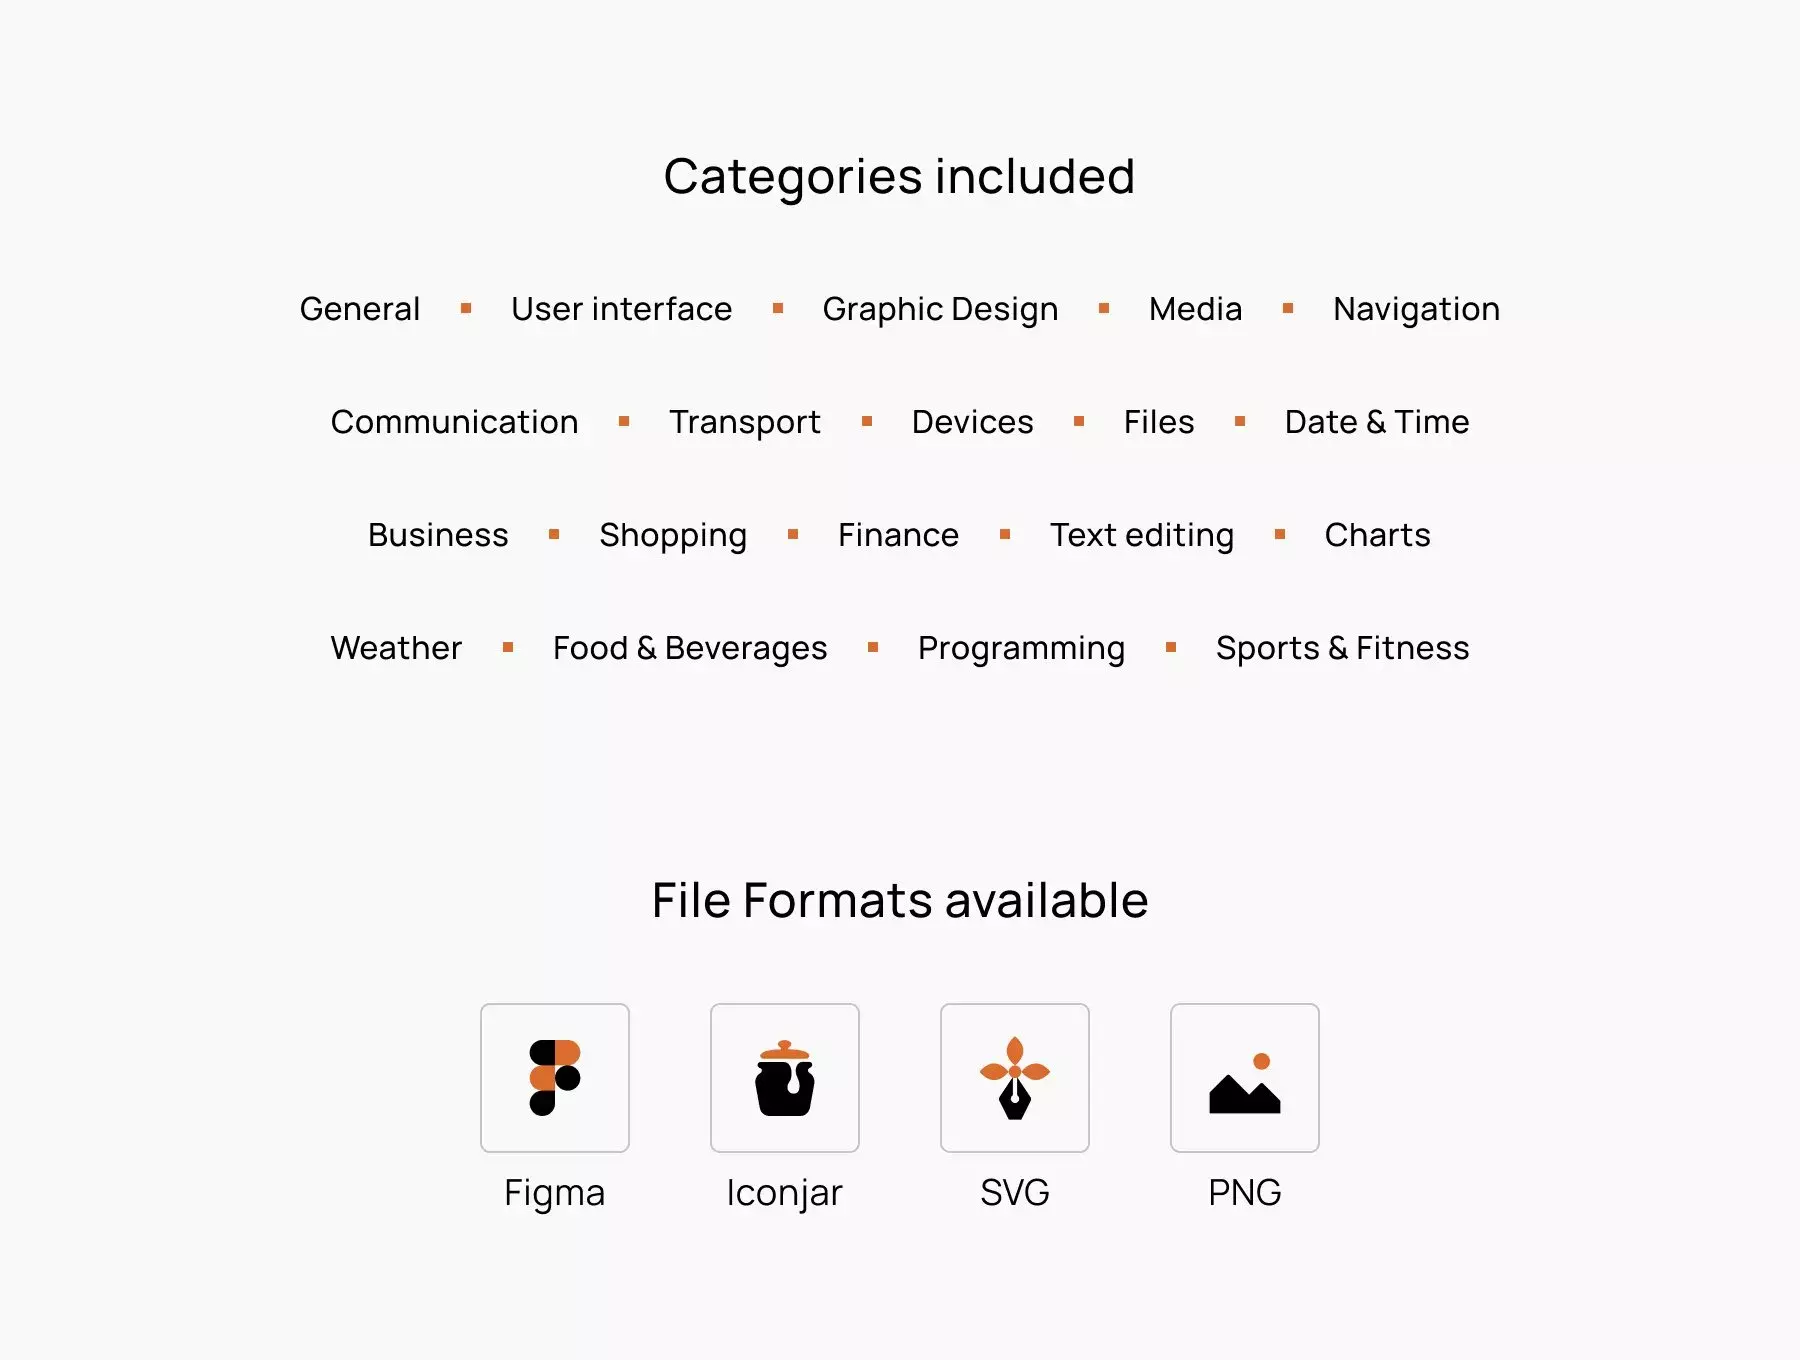
Task: Pick the Communication category
Action: 455,422
